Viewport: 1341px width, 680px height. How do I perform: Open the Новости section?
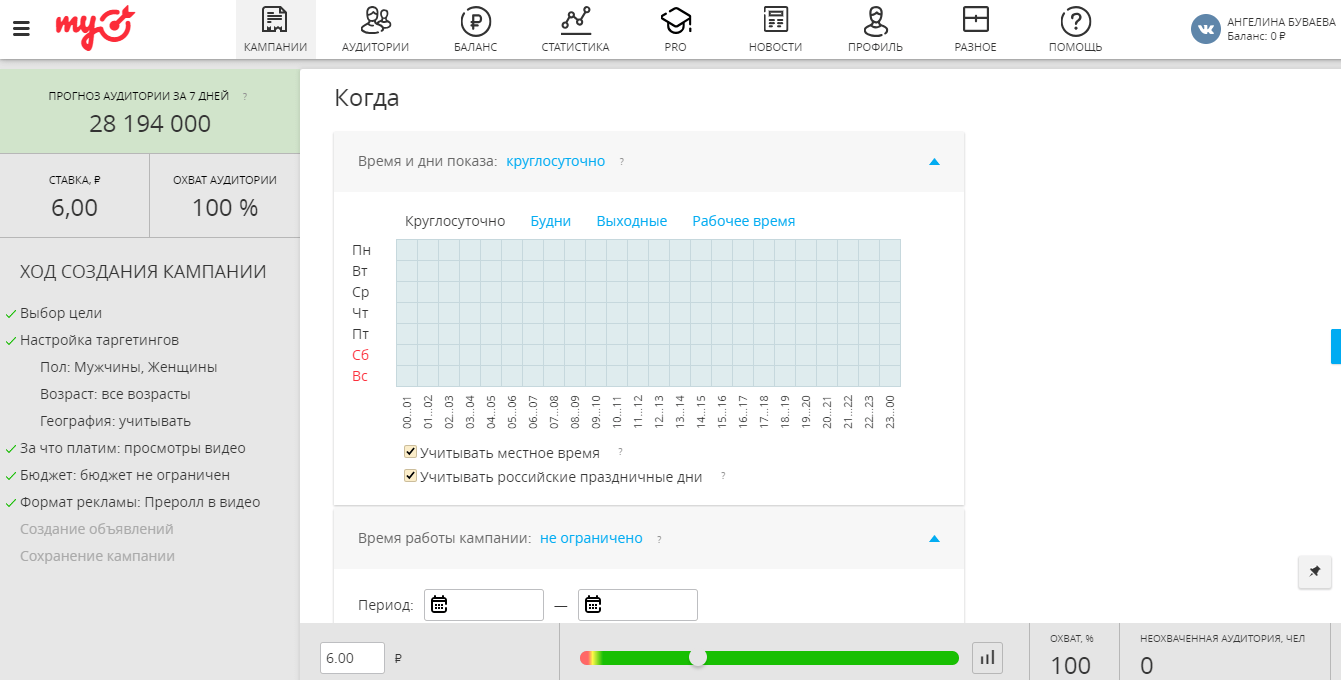coord(775,28)
